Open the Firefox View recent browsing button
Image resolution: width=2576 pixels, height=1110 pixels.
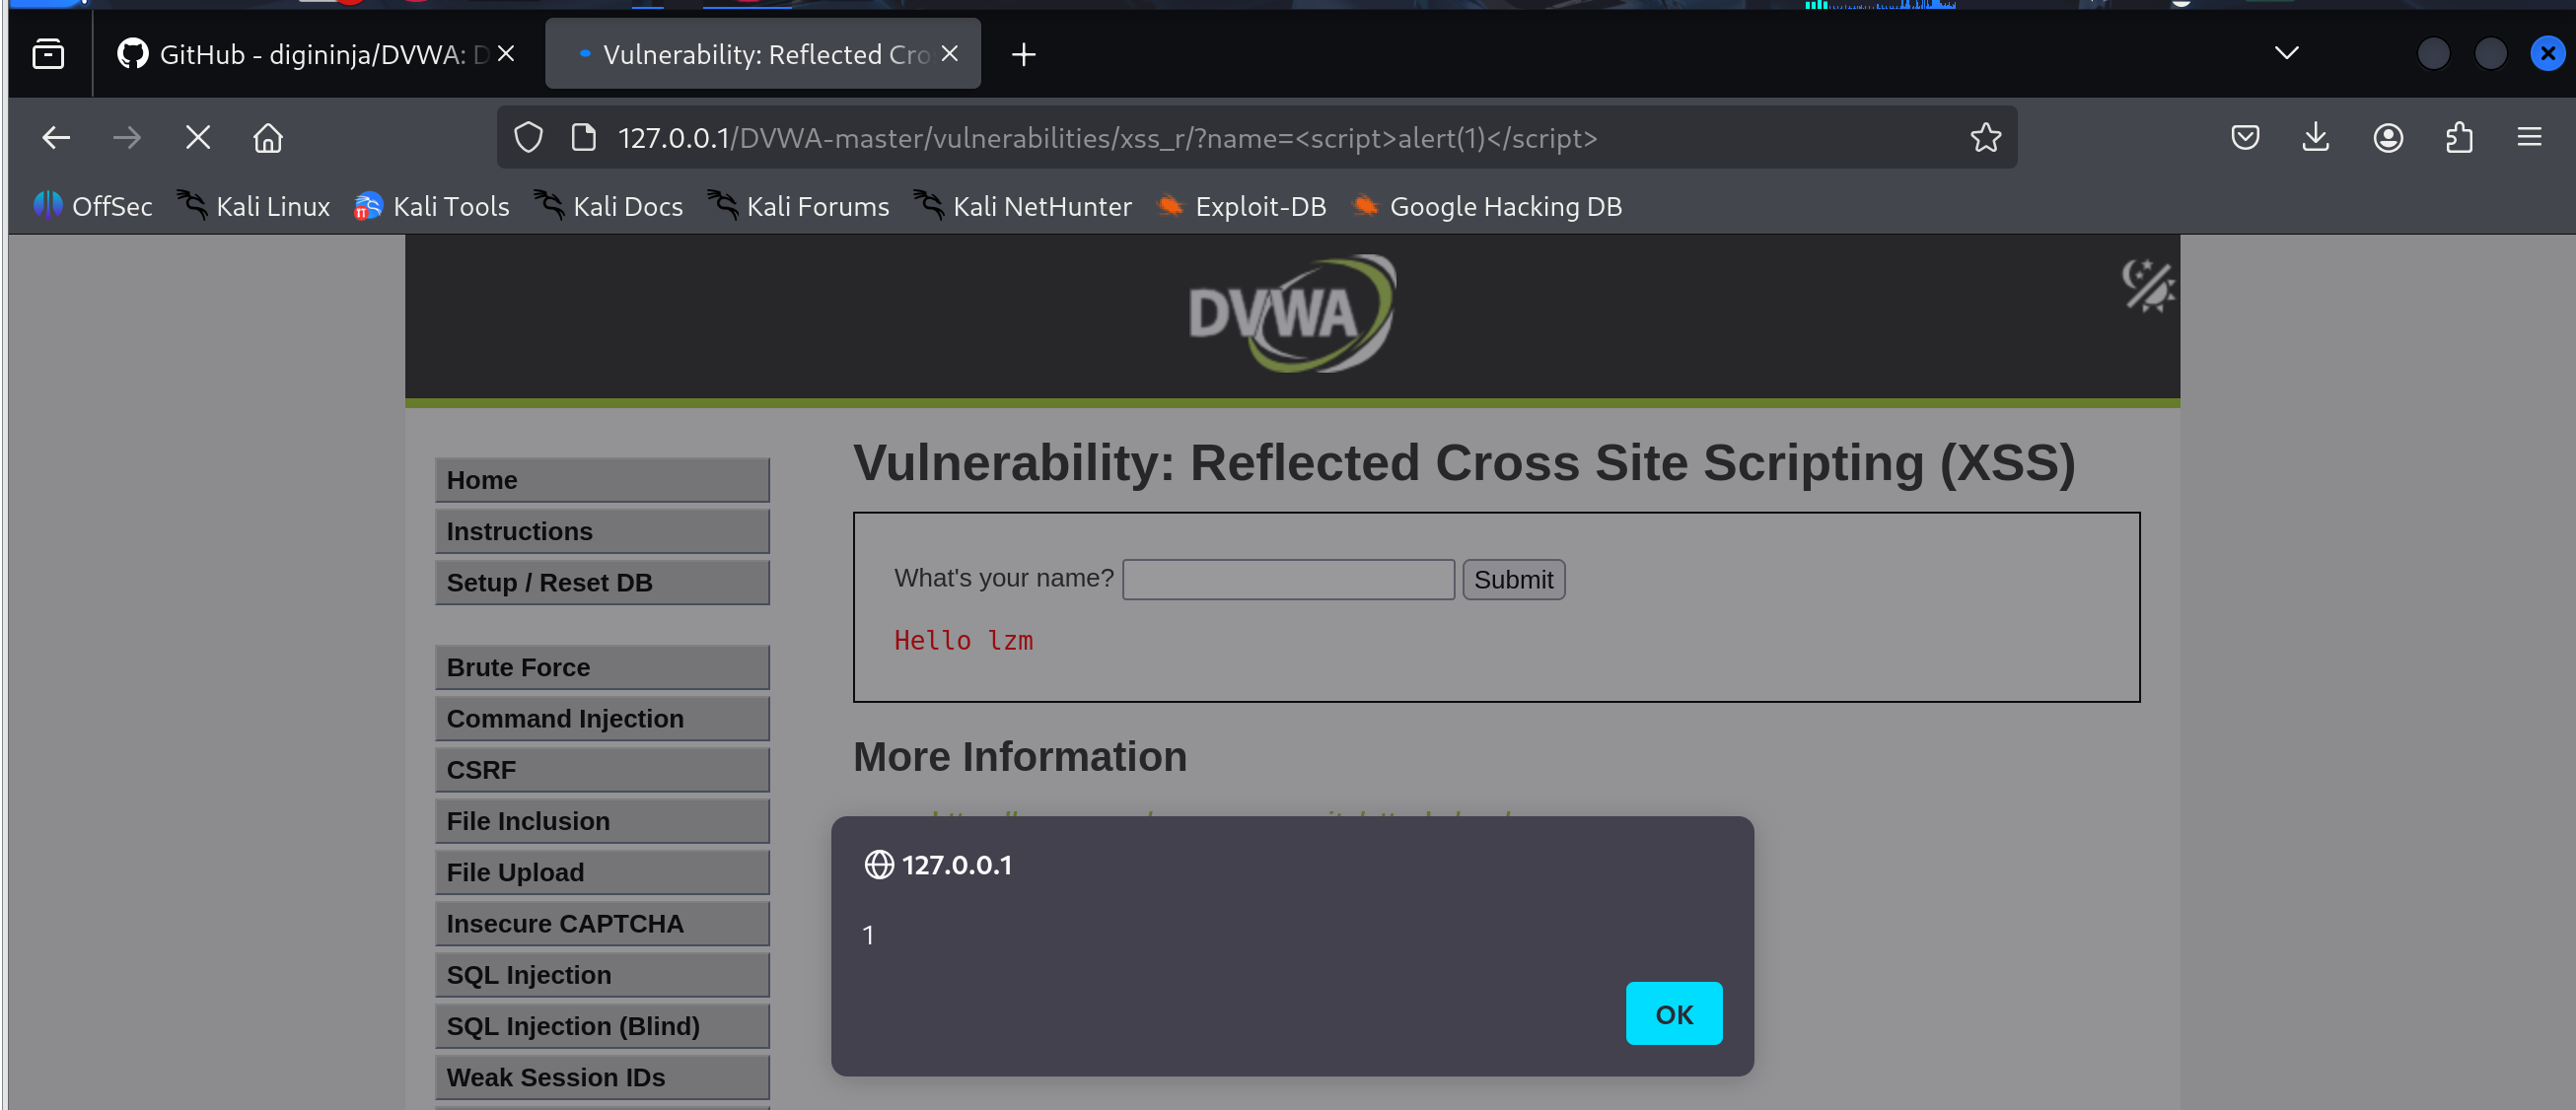(48, 54)
